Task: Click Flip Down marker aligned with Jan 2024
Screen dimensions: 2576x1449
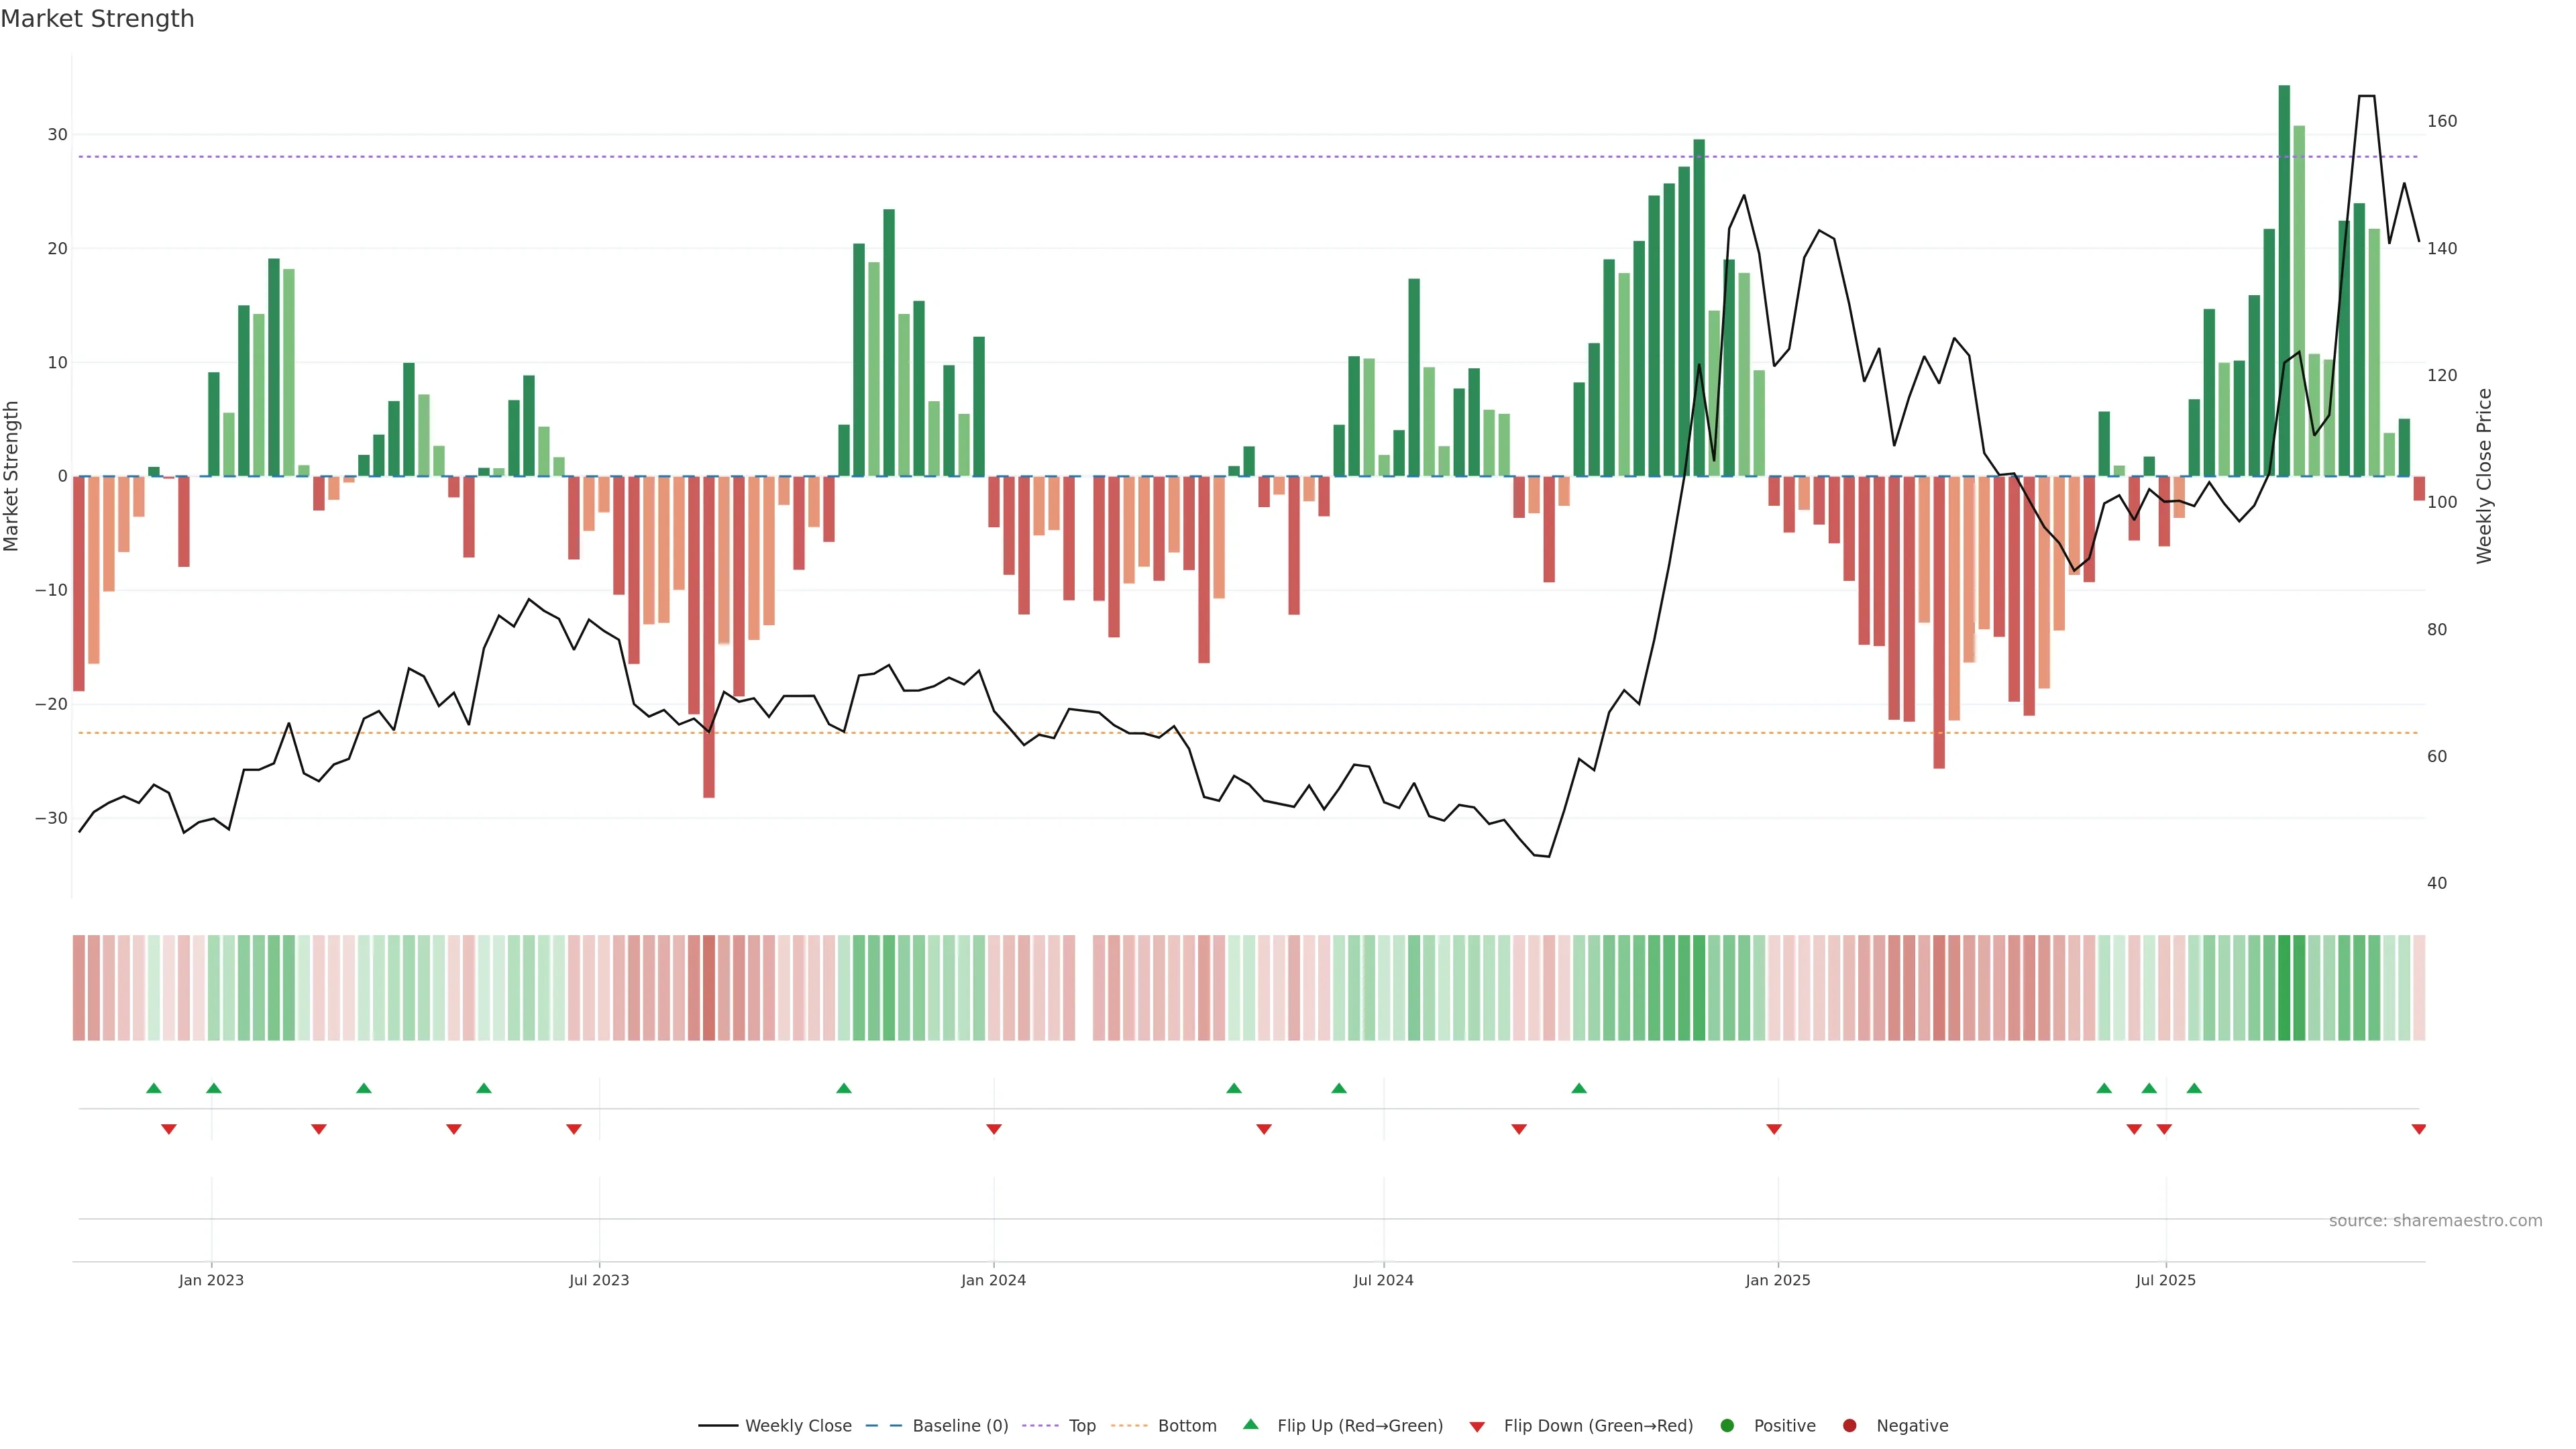Action: (993, 1129)
